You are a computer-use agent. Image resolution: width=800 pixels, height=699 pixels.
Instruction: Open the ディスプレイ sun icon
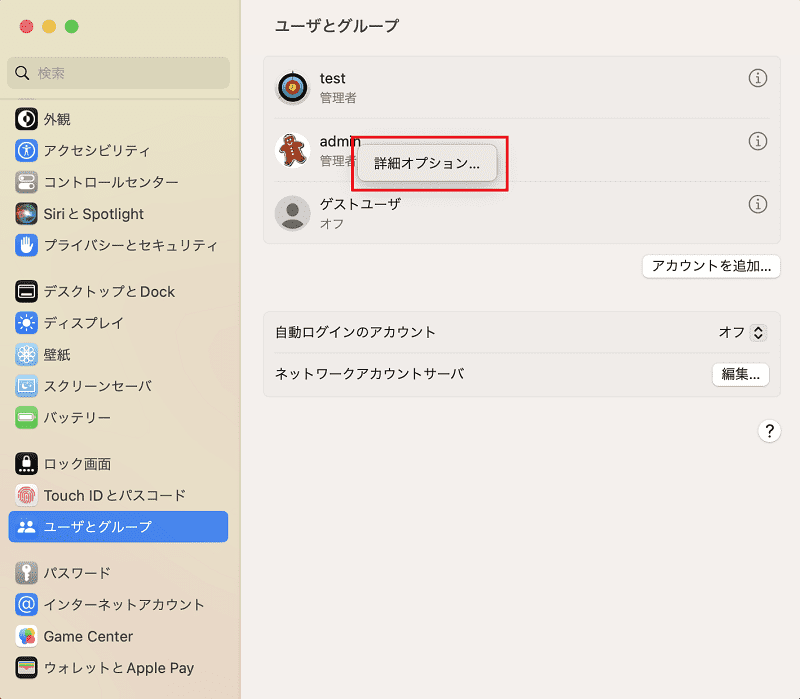click(x=26, y=323)
